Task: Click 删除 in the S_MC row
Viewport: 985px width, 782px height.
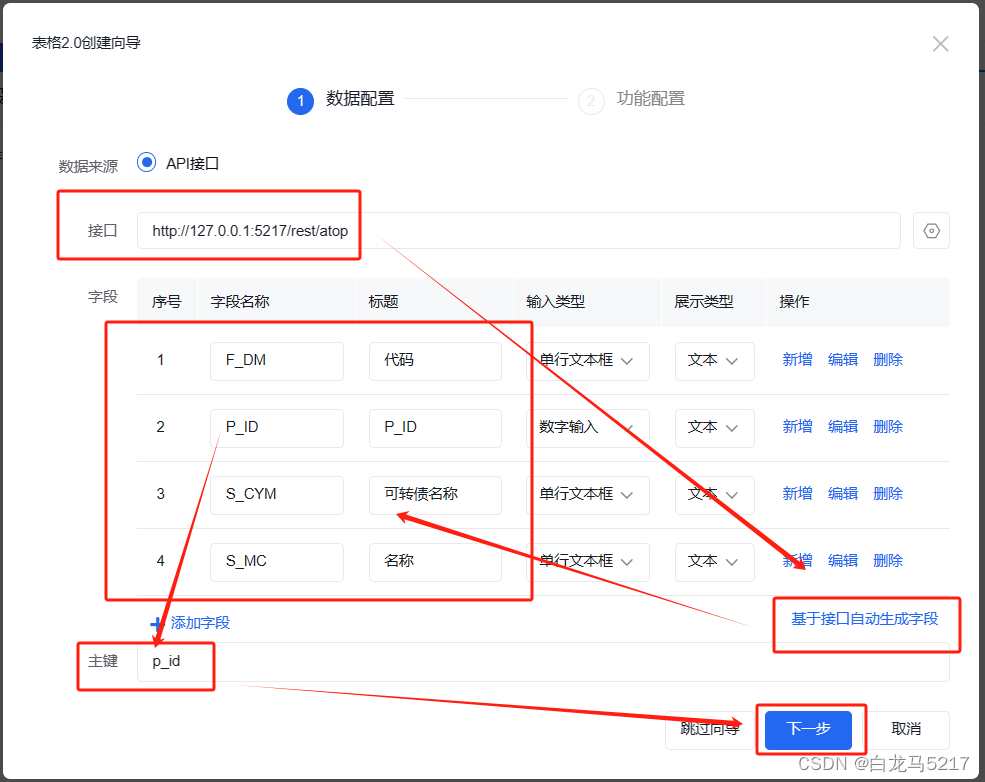Action: [887, 560]
